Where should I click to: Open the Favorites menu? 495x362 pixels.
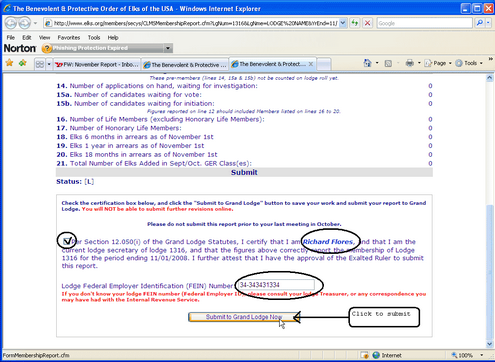tap(69, 37)
